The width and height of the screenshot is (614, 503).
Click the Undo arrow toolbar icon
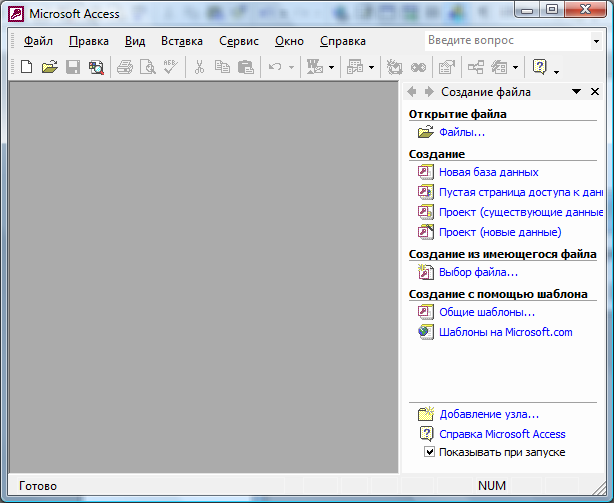tap(275, 67)
